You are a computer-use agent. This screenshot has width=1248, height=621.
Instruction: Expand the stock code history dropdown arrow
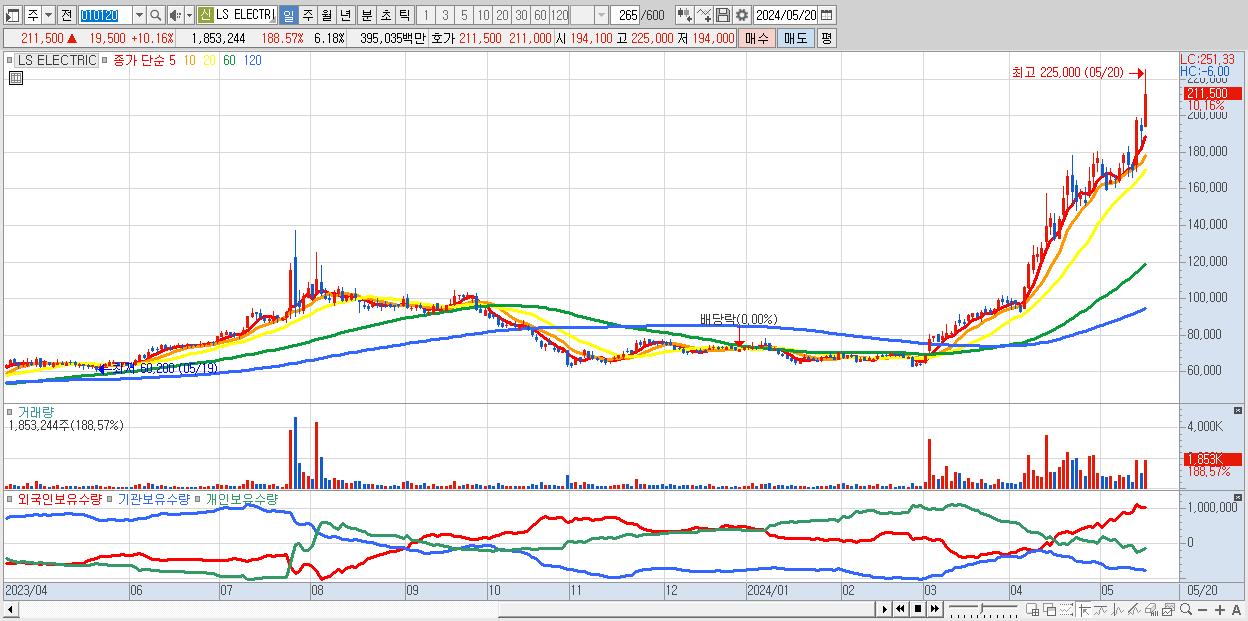click(x=139, y=15)
